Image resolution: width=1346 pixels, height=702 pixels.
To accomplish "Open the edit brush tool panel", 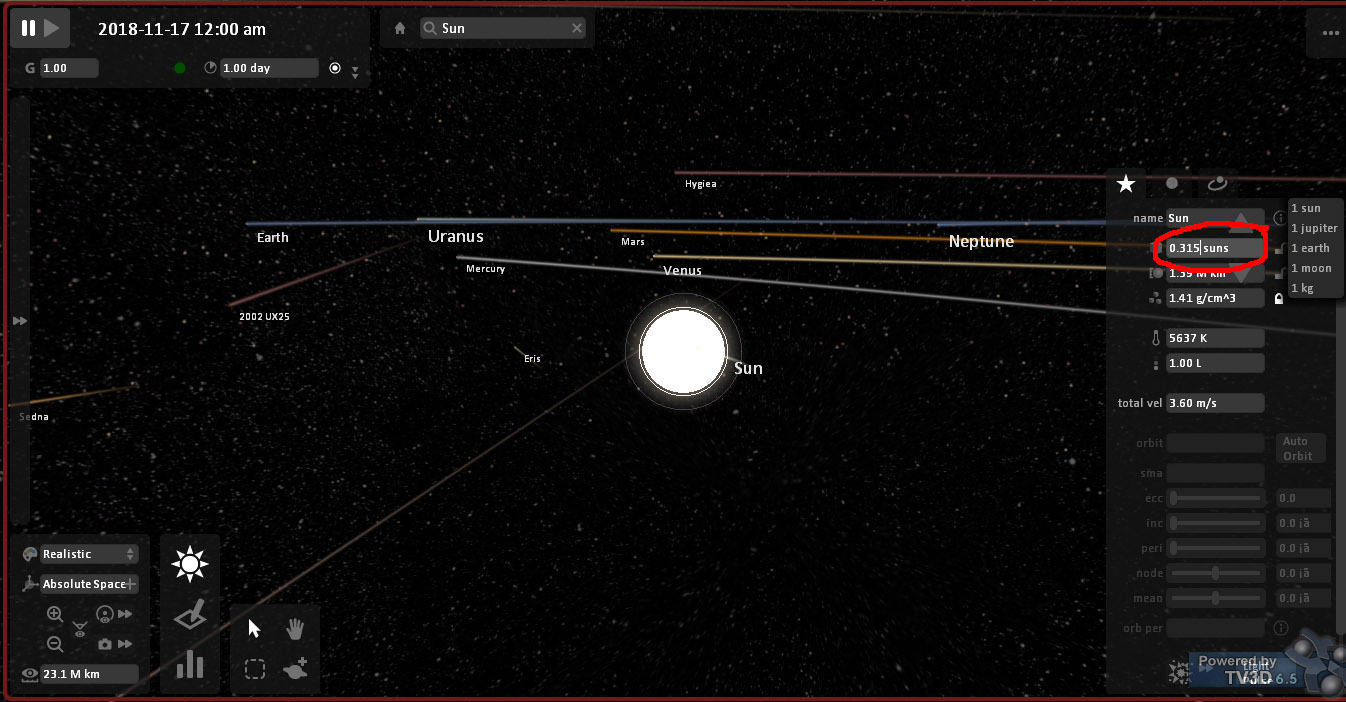I will (x=189, y=615).
